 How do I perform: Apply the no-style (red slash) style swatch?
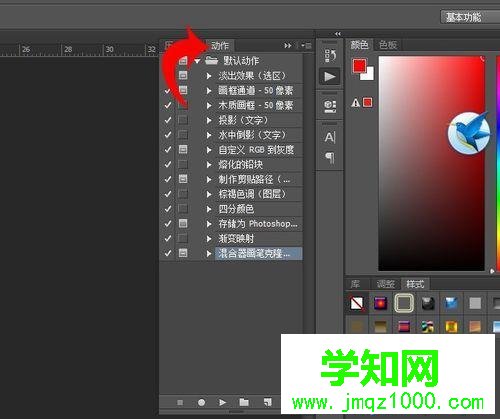click(357, 303)
